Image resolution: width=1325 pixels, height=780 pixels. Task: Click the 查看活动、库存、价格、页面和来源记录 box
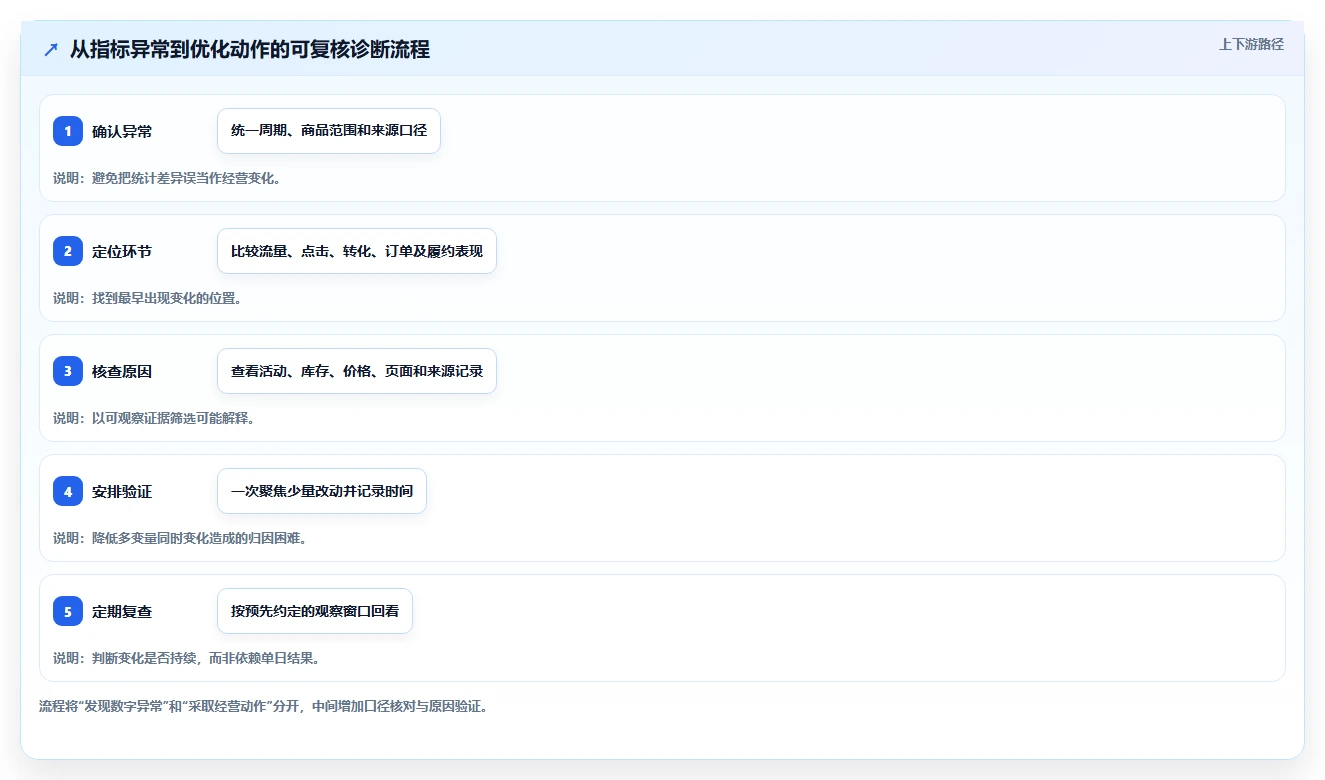point(357,371)
